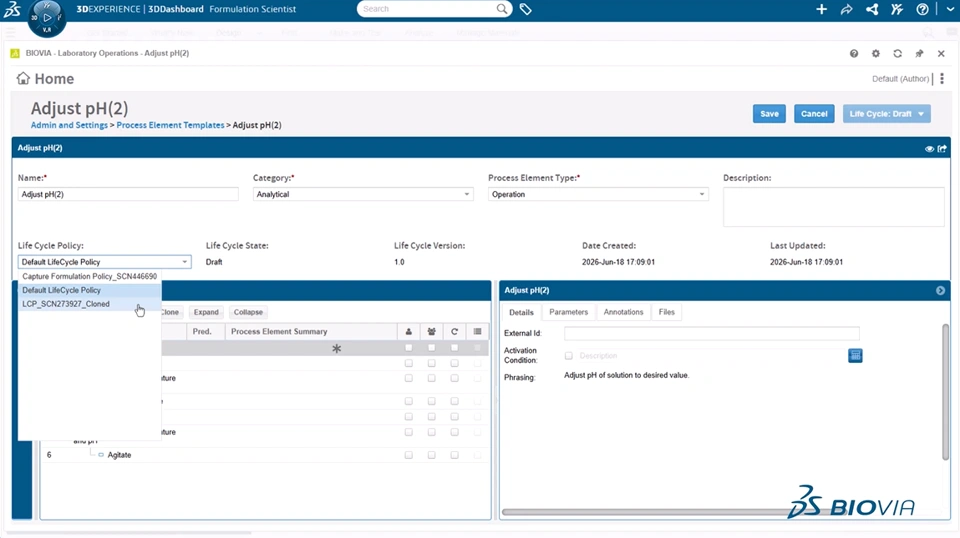Tick the group checkbox in the Agitate row
Screen dimensions: 960x538
click(432, 455)
